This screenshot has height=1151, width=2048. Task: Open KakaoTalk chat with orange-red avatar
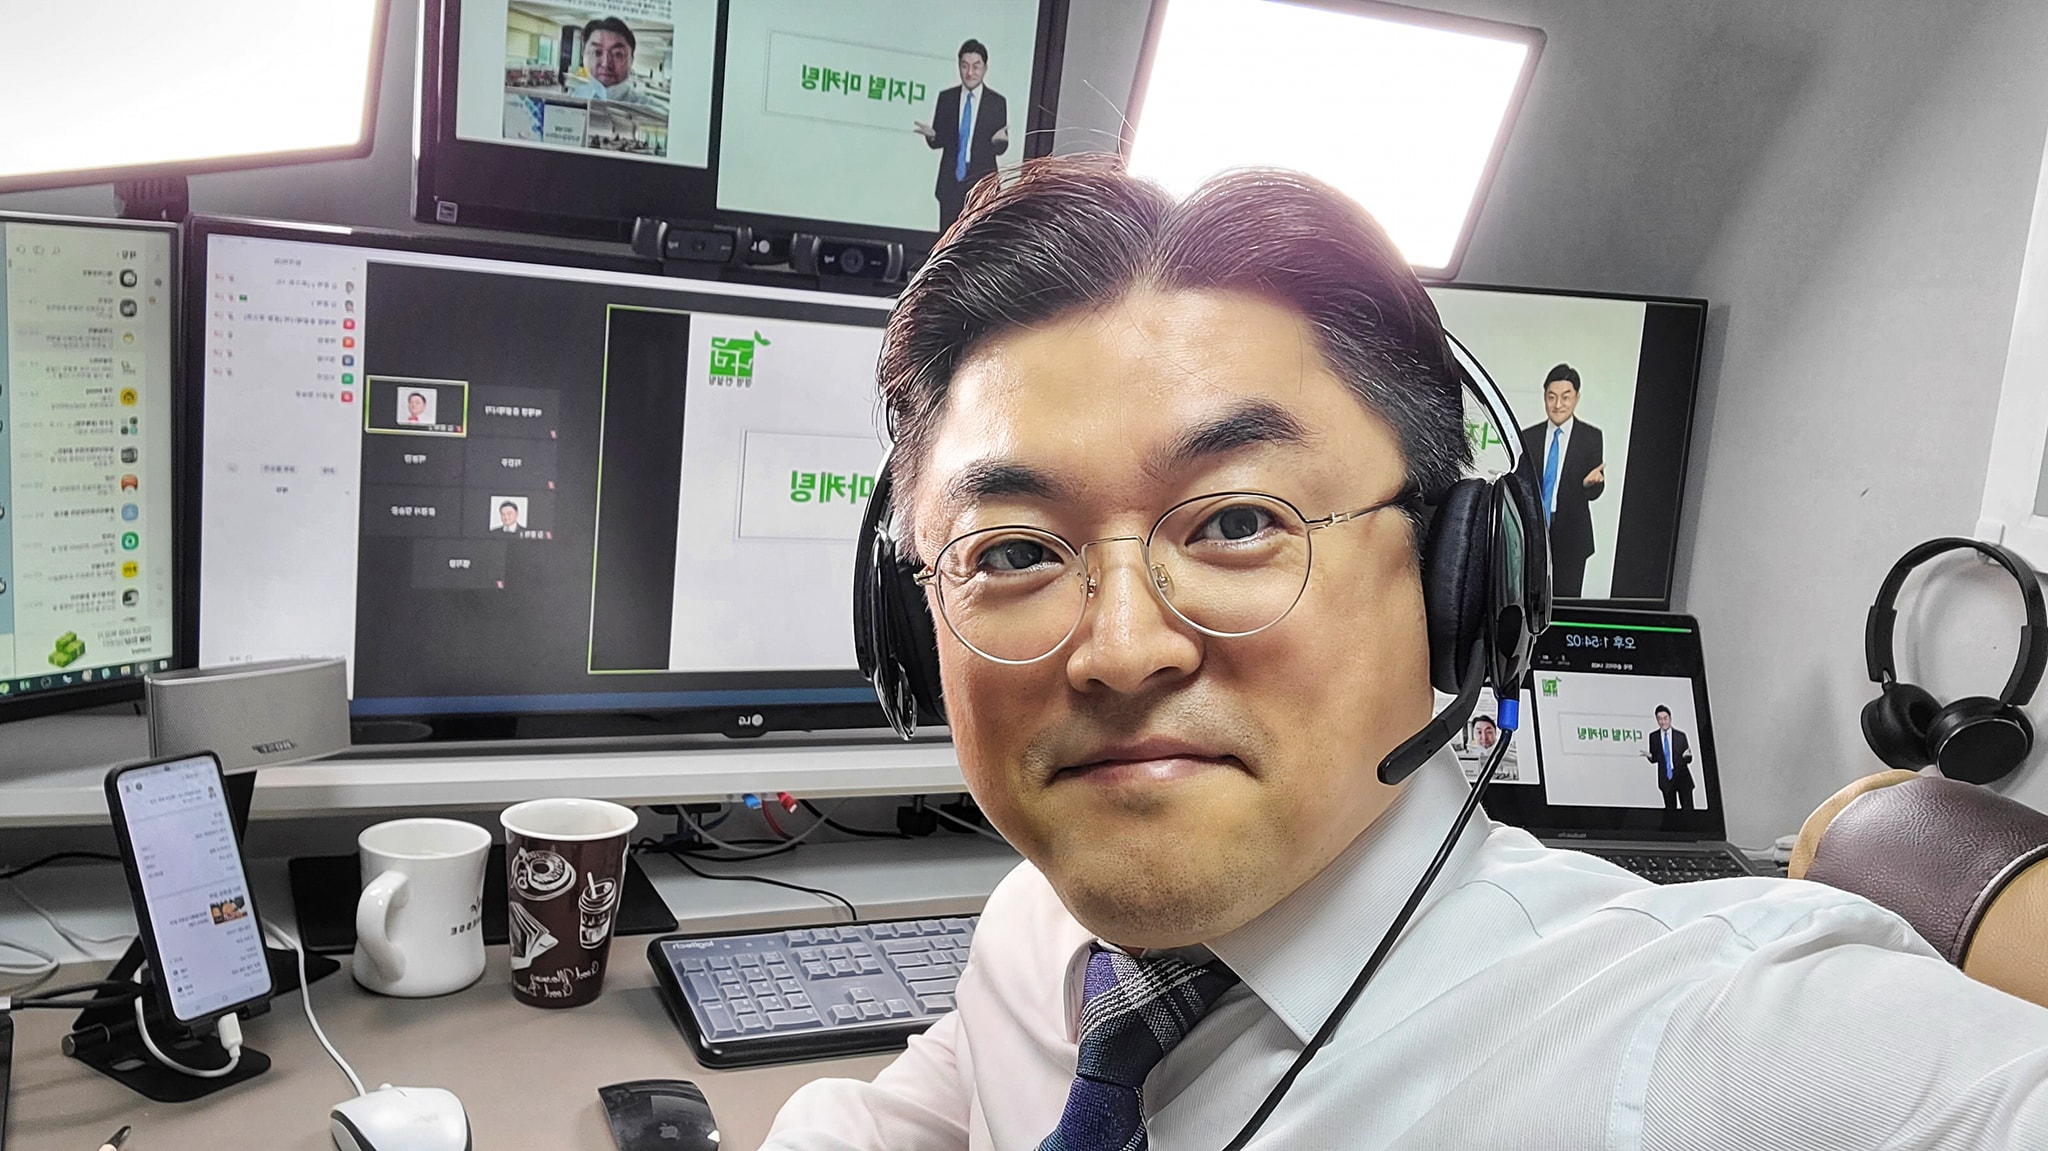pyautogui.click(x=129, y=483)
